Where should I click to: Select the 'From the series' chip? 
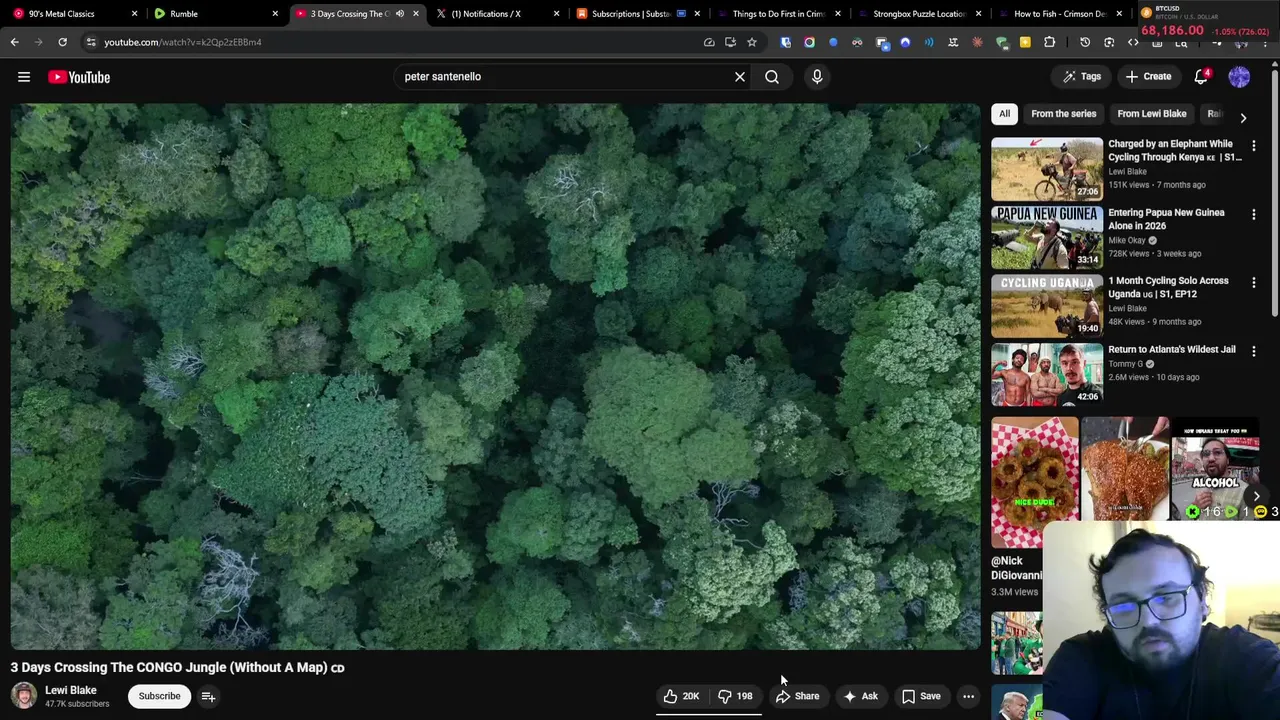1063,114
